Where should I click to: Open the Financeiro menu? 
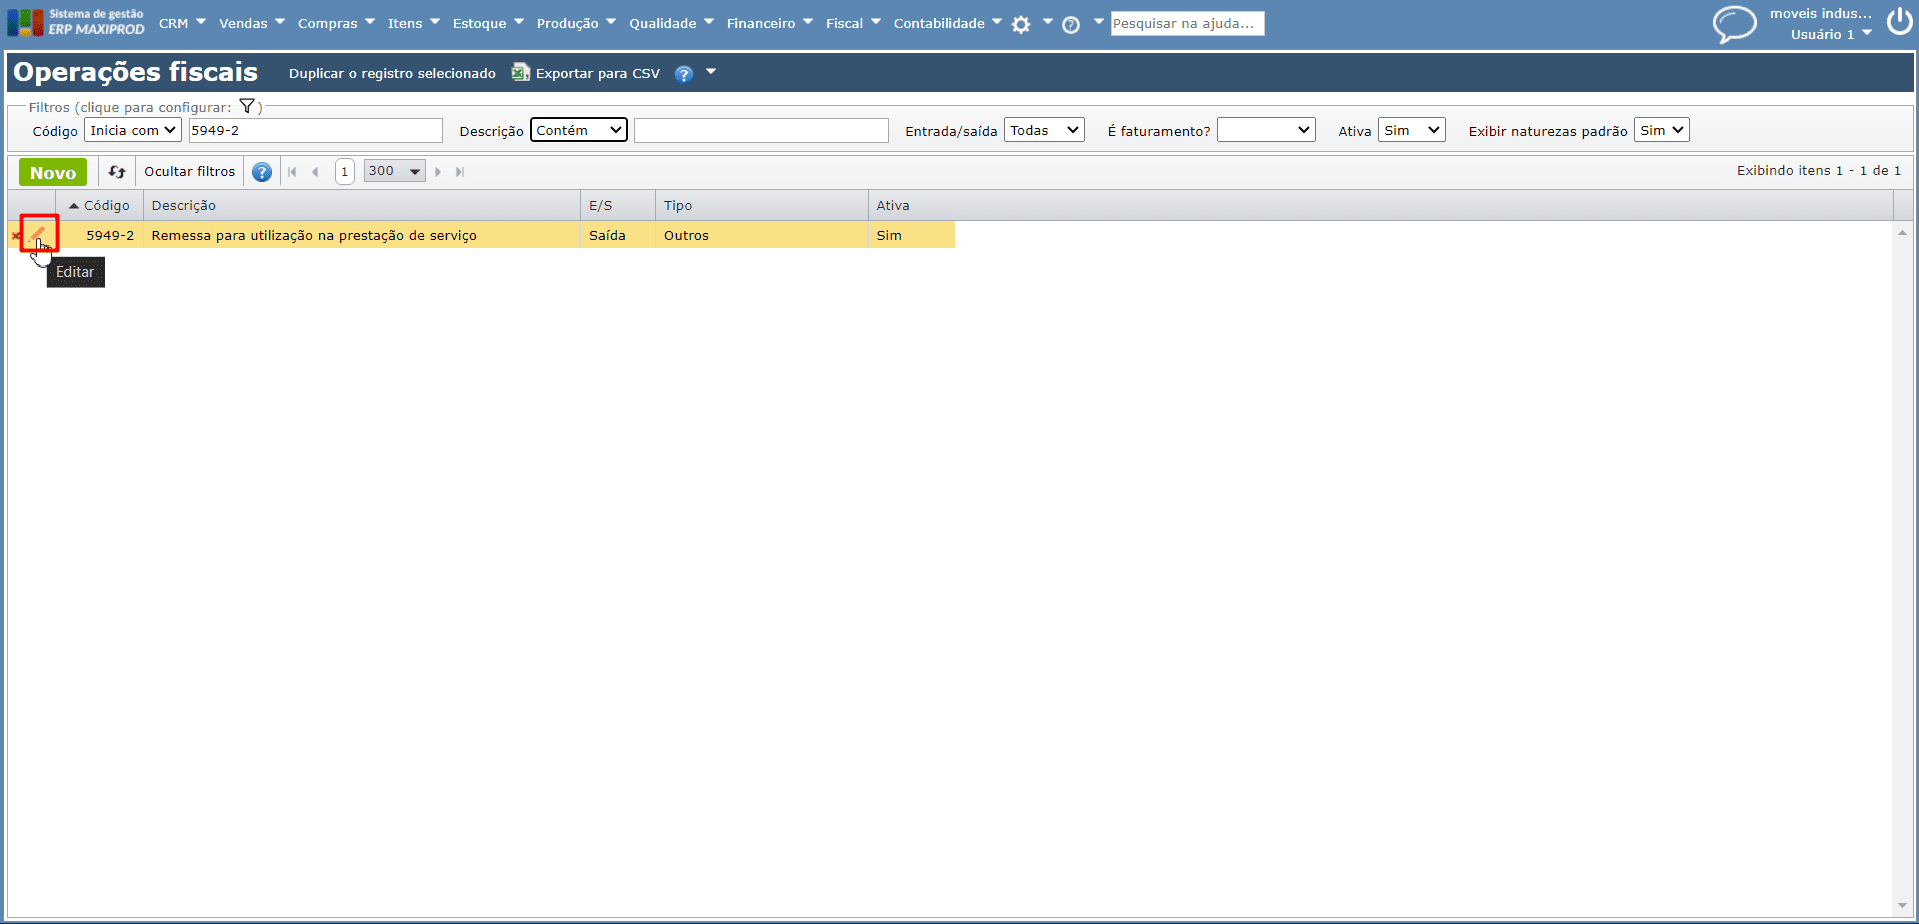pos(770,23)
